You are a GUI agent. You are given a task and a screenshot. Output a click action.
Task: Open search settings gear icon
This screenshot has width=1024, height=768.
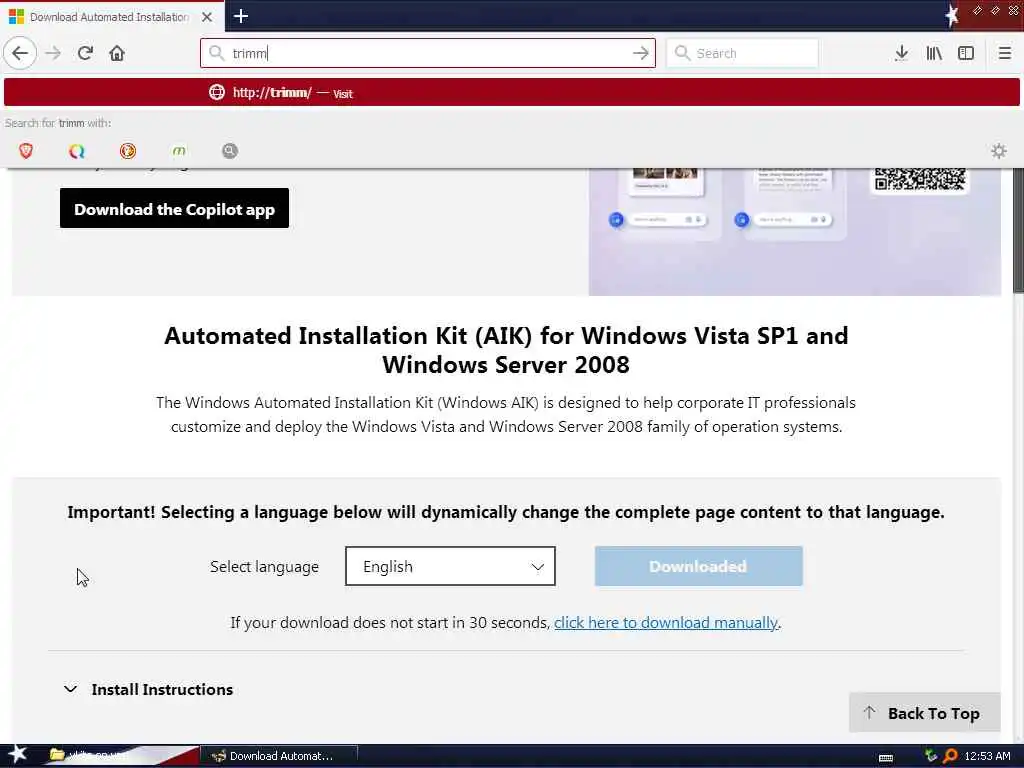(999, 151)
